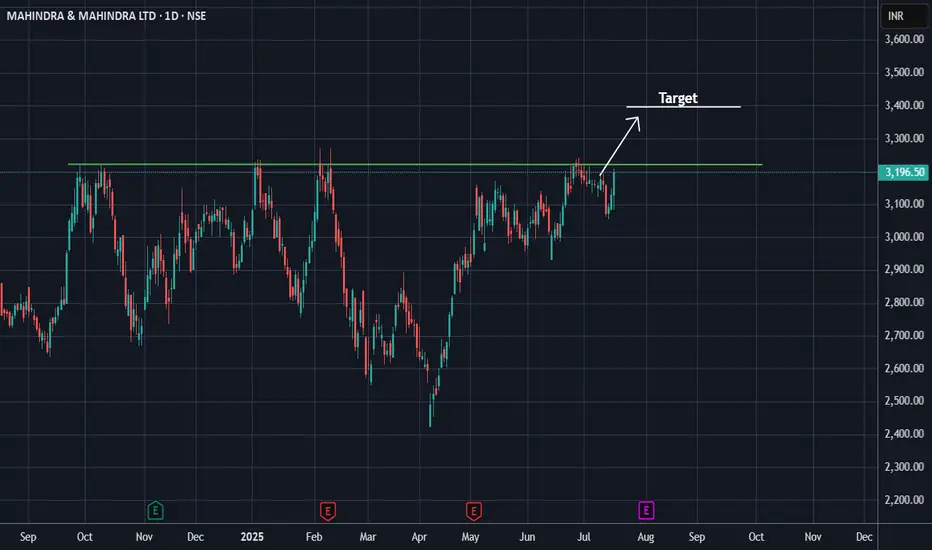
Task: Click the 2,200.00 price axis label
Action: 904,499
